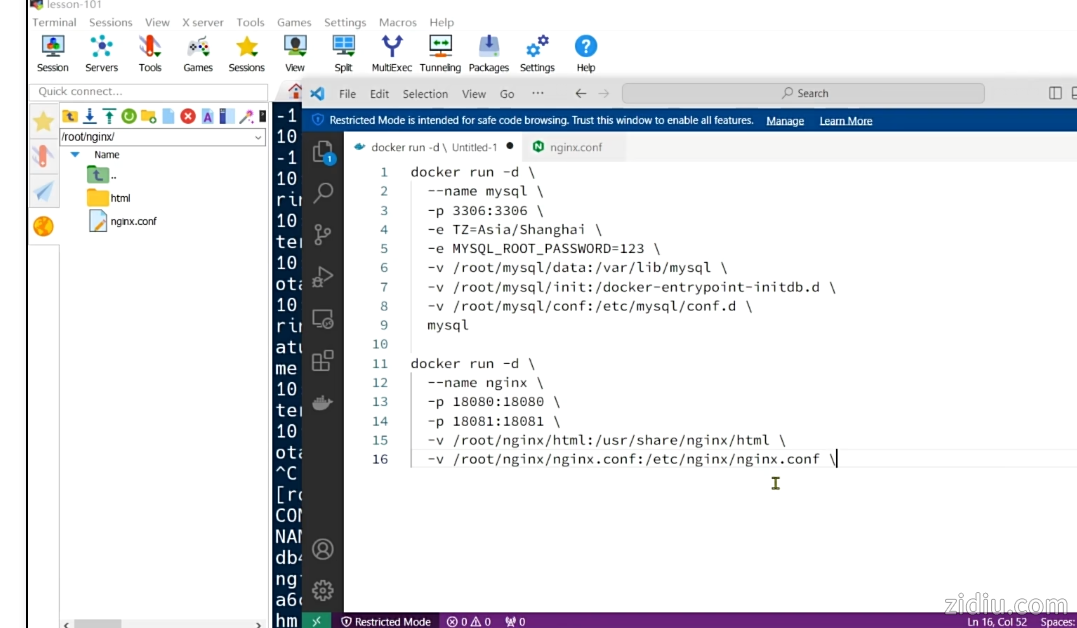Open the VS Code menu overflow ellipsis

[x=538, y=93]
